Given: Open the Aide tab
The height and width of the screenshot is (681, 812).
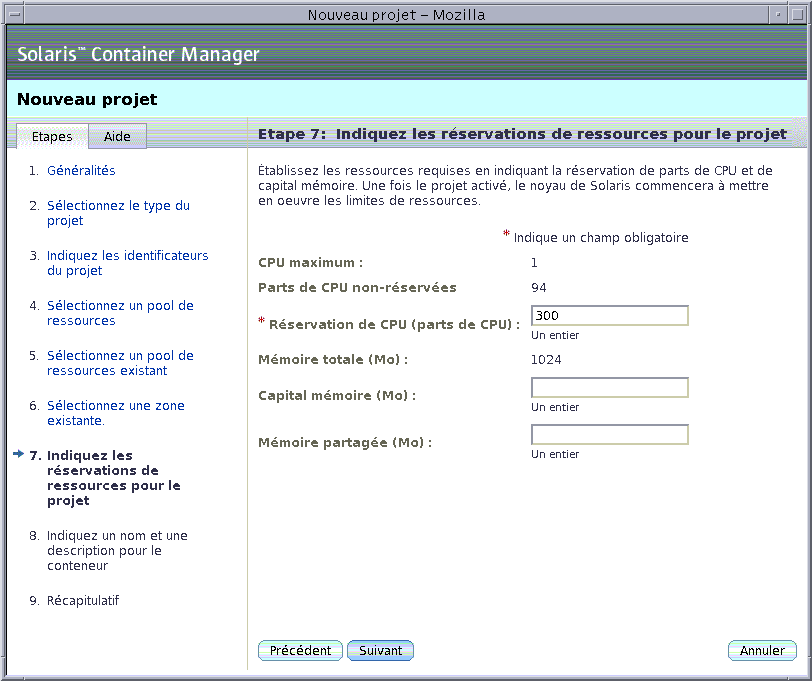Looking at the screenshot, I should click(117, 136).
